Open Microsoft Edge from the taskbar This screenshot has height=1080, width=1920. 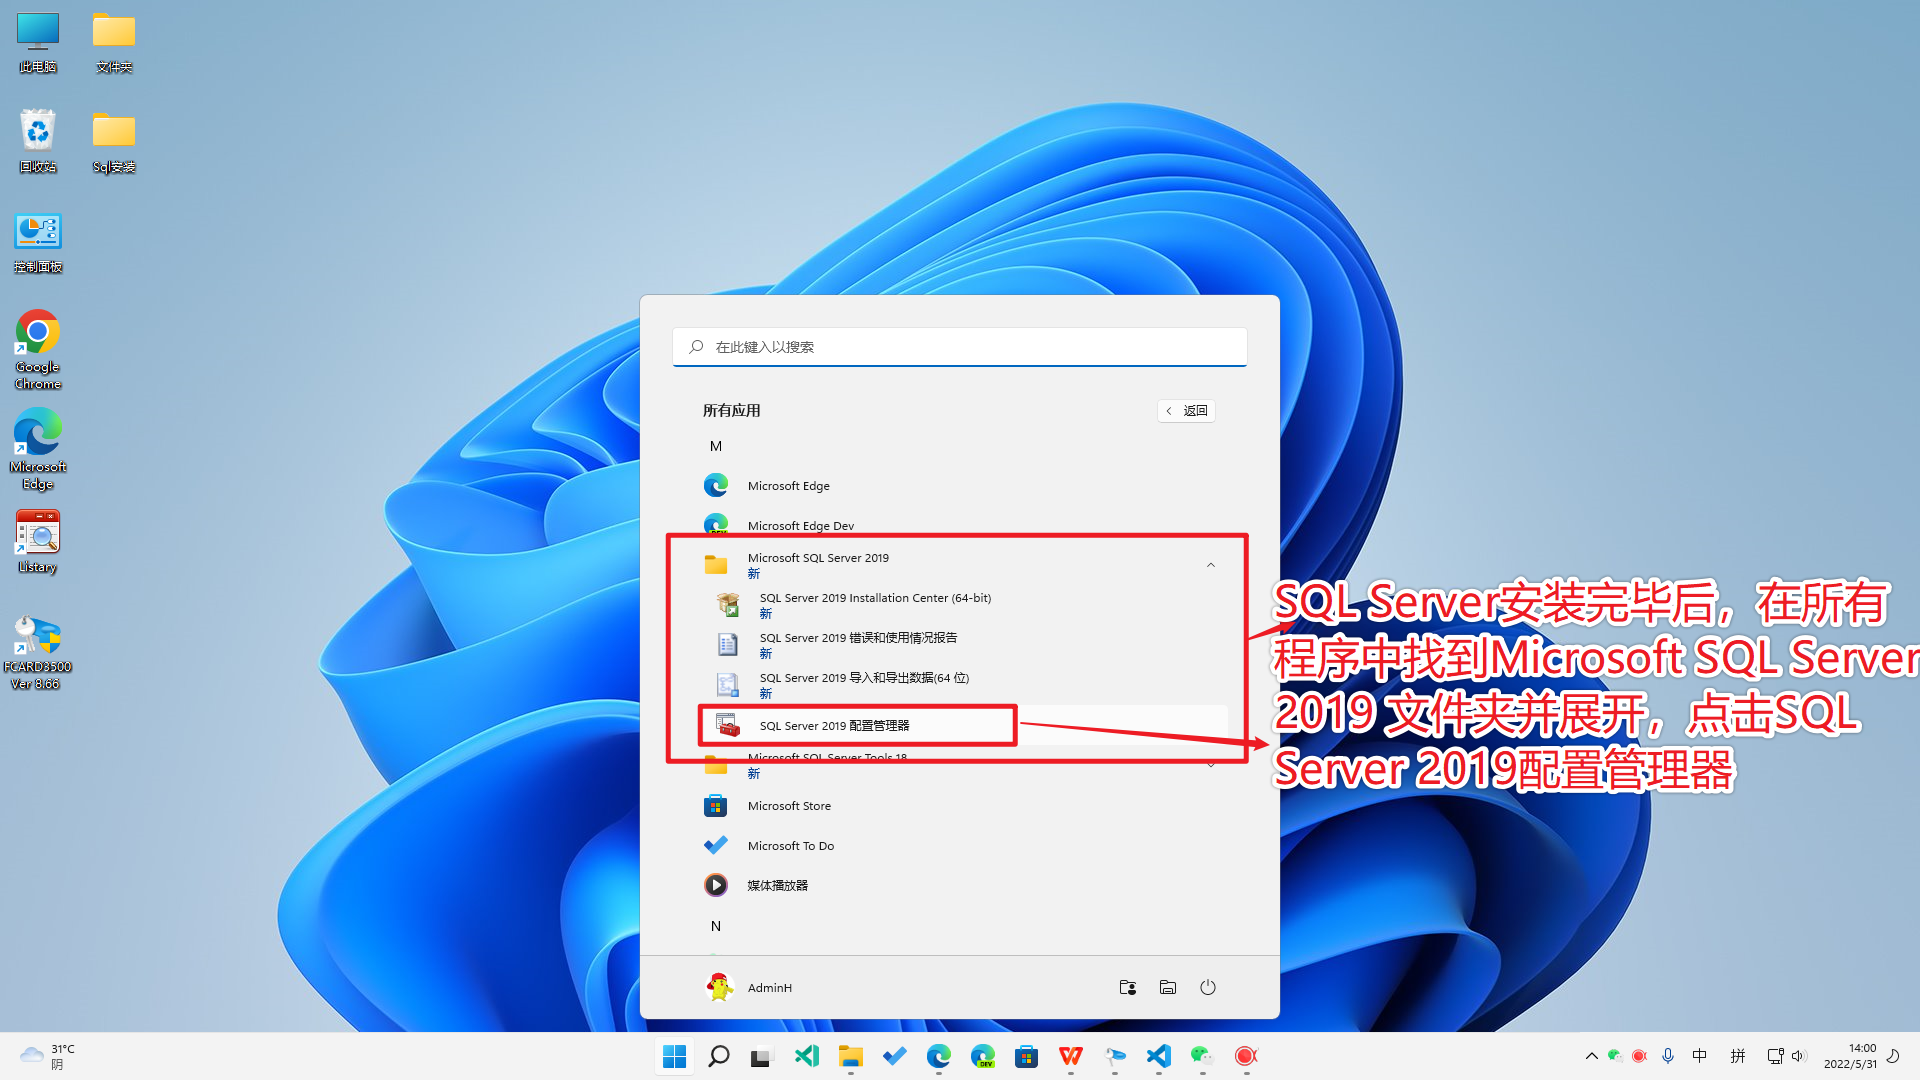[938, 1056]
